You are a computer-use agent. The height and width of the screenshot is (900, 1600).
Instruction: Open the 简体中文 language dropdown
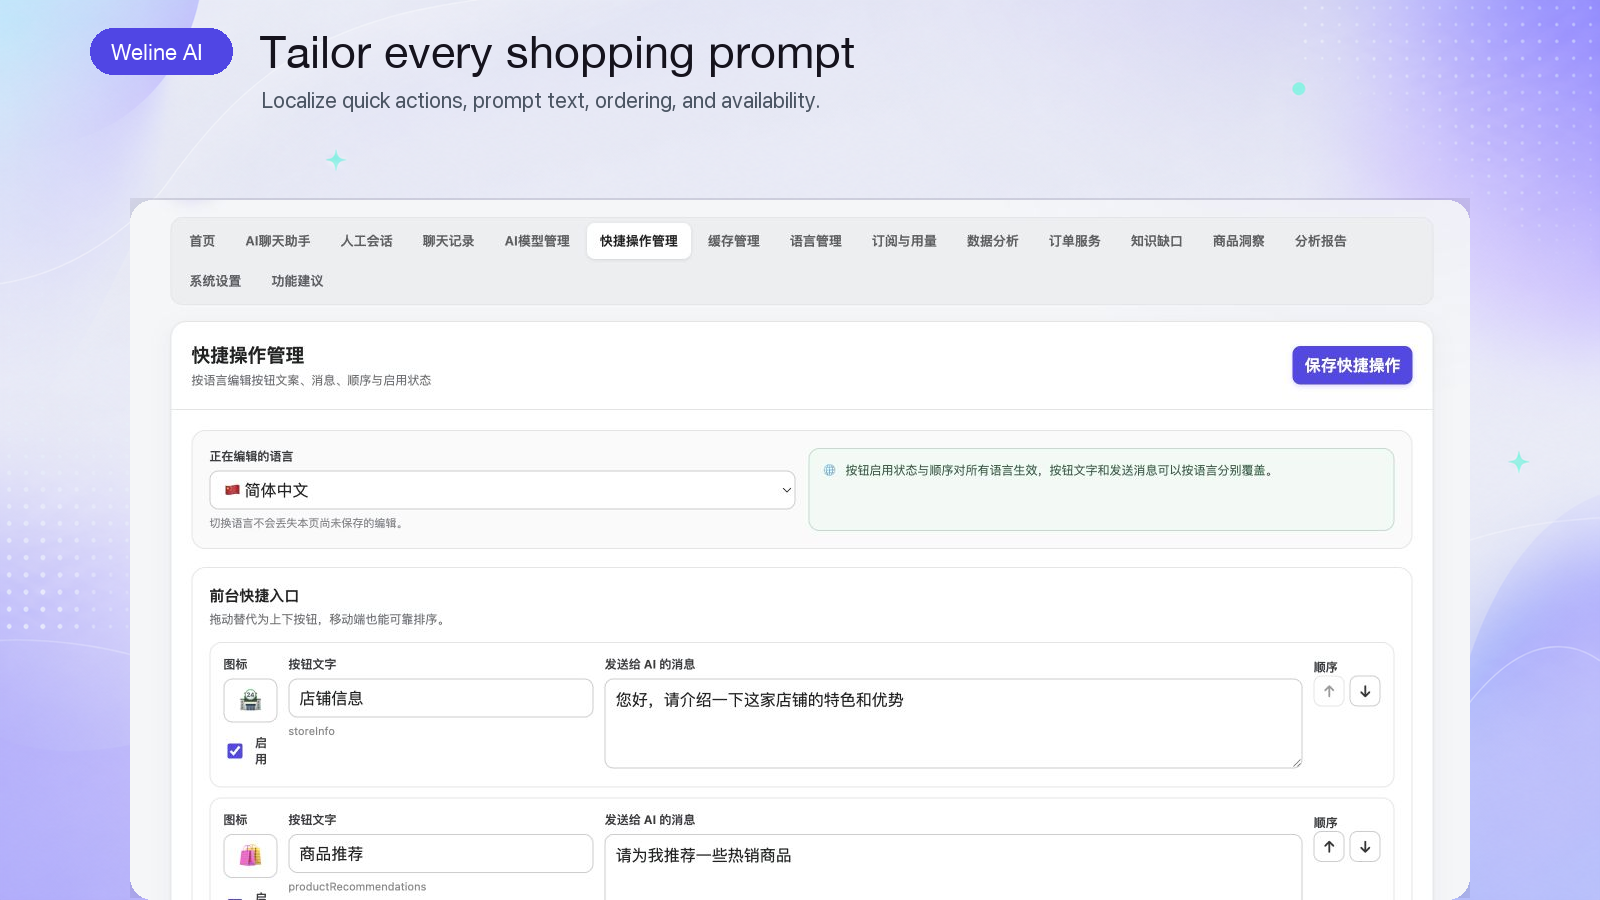(502, 490)
